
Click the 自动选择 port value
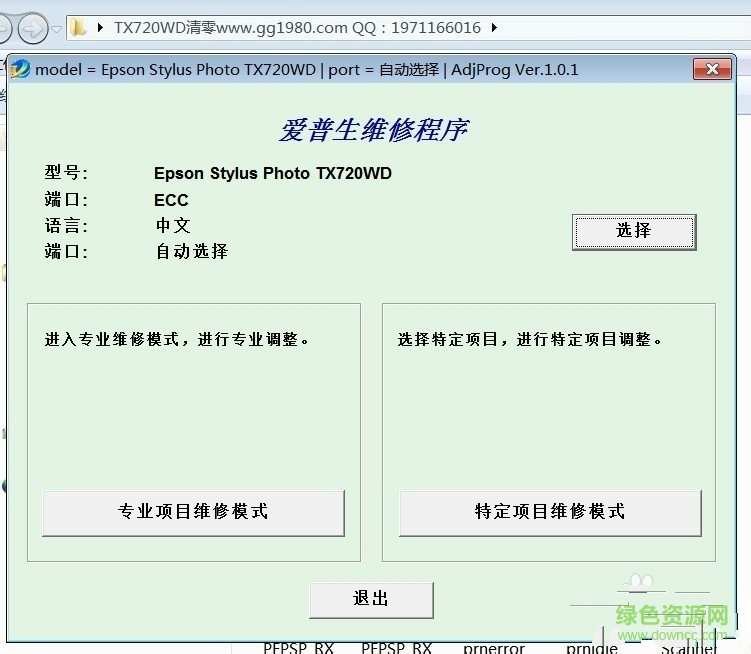pyautogui.click(x=192, y=251)
